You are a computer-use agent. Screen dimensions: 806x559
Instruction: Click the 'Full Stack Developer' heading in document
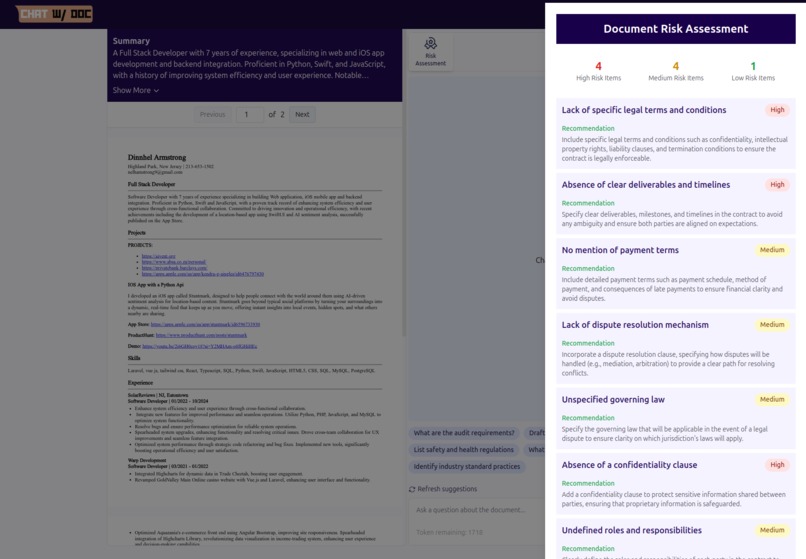(151, 184)
